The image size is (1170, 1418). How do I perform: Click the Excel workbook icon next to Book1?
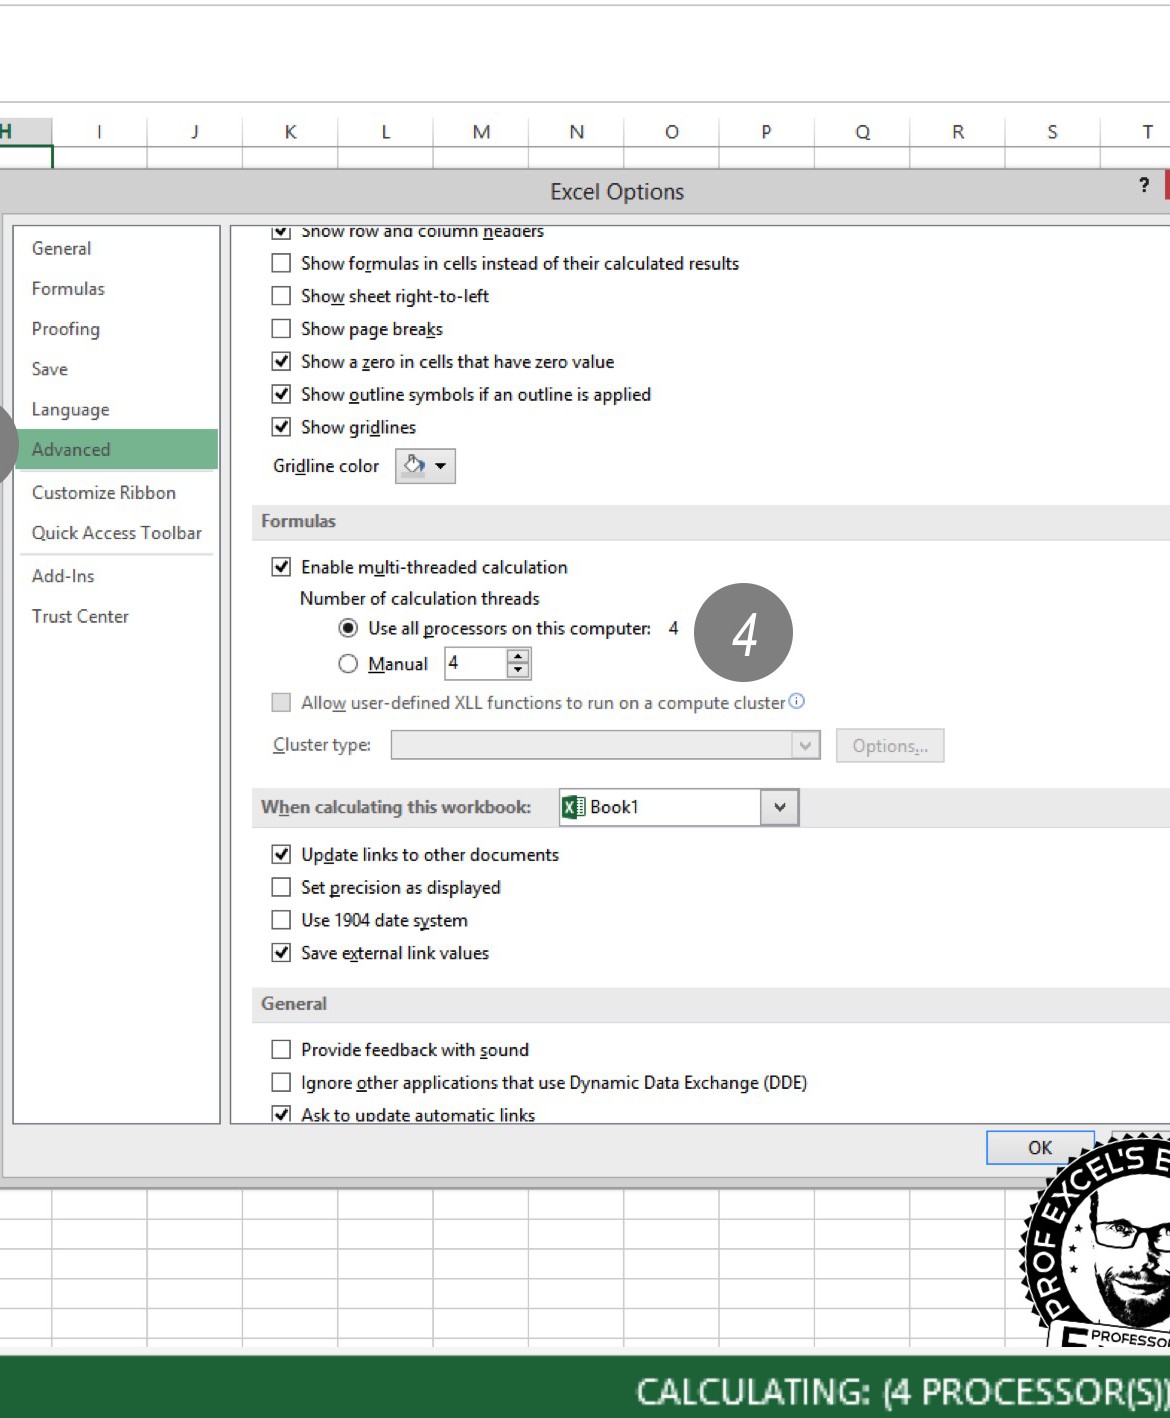point(572,807)
